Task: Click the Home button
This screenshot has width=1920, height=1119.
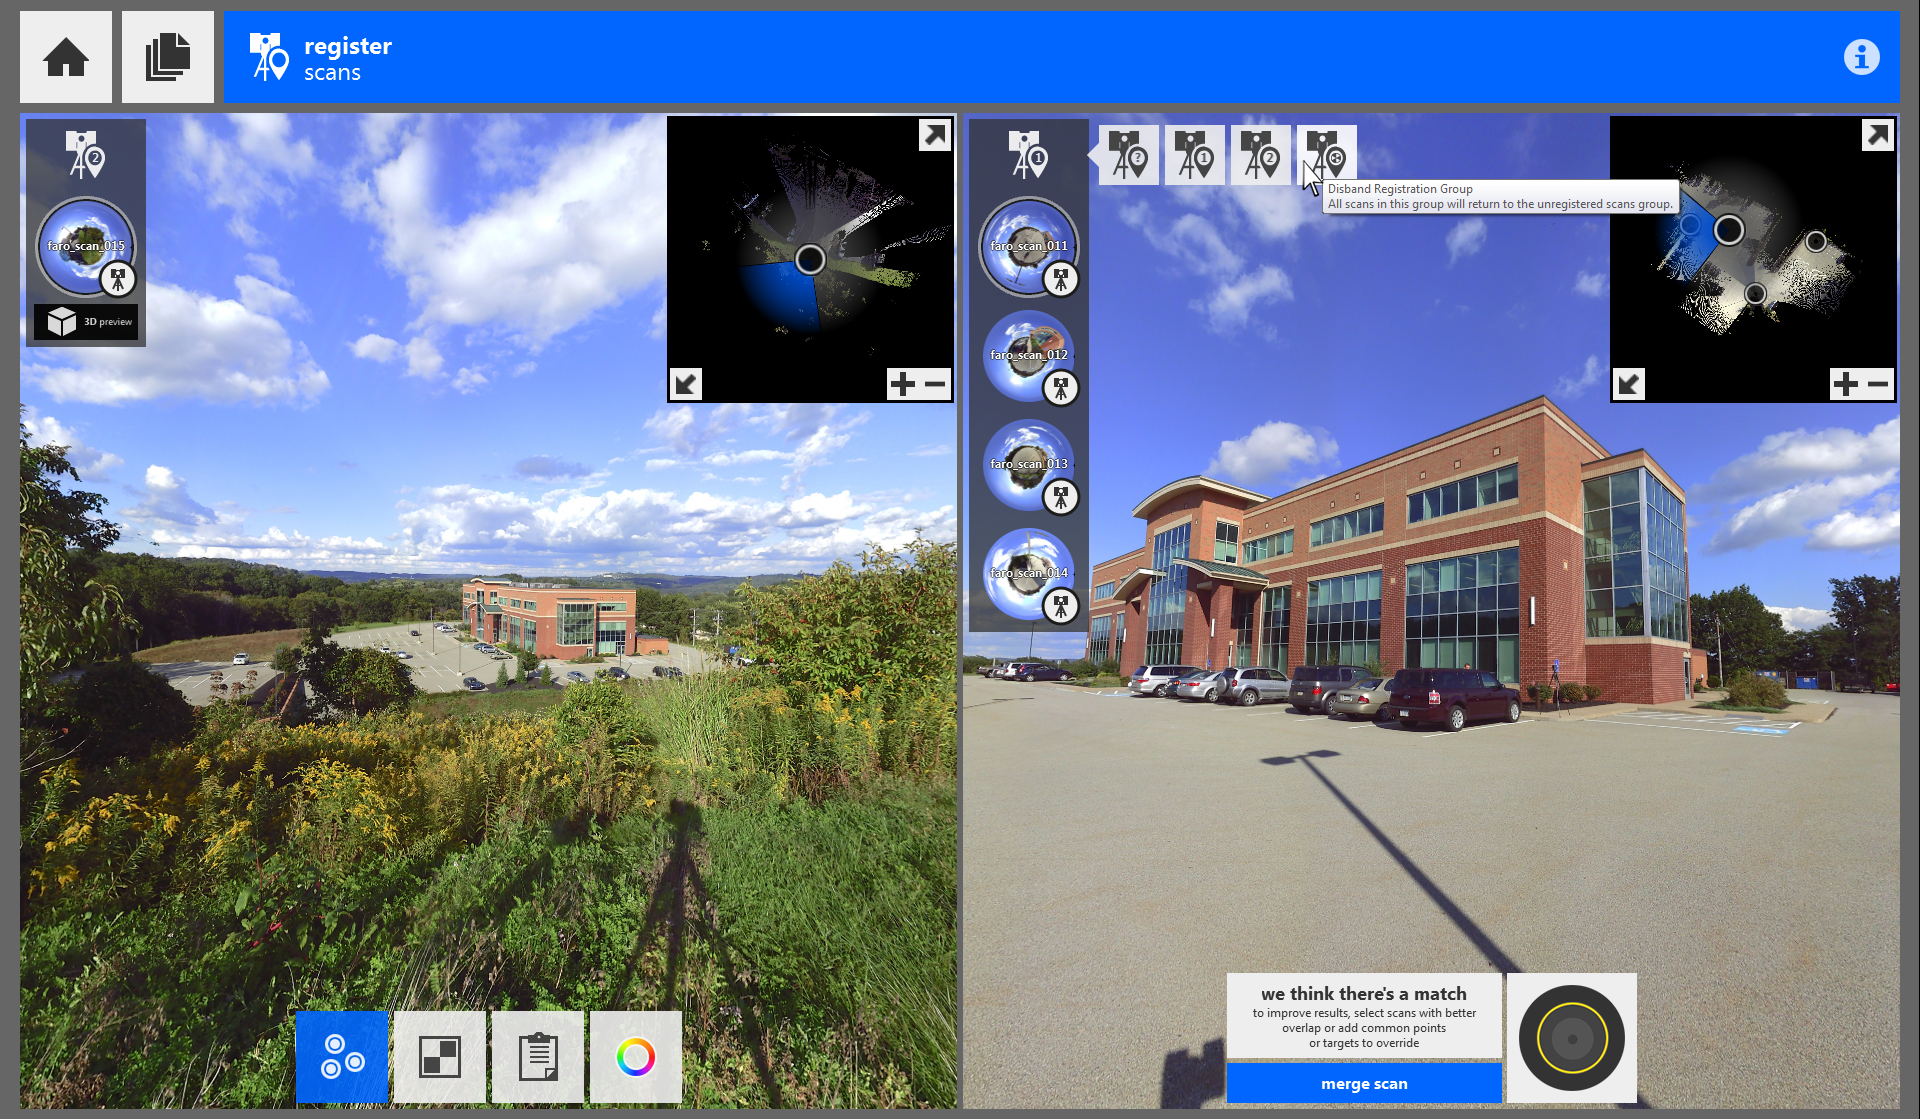Action: [x=66, y=57]
